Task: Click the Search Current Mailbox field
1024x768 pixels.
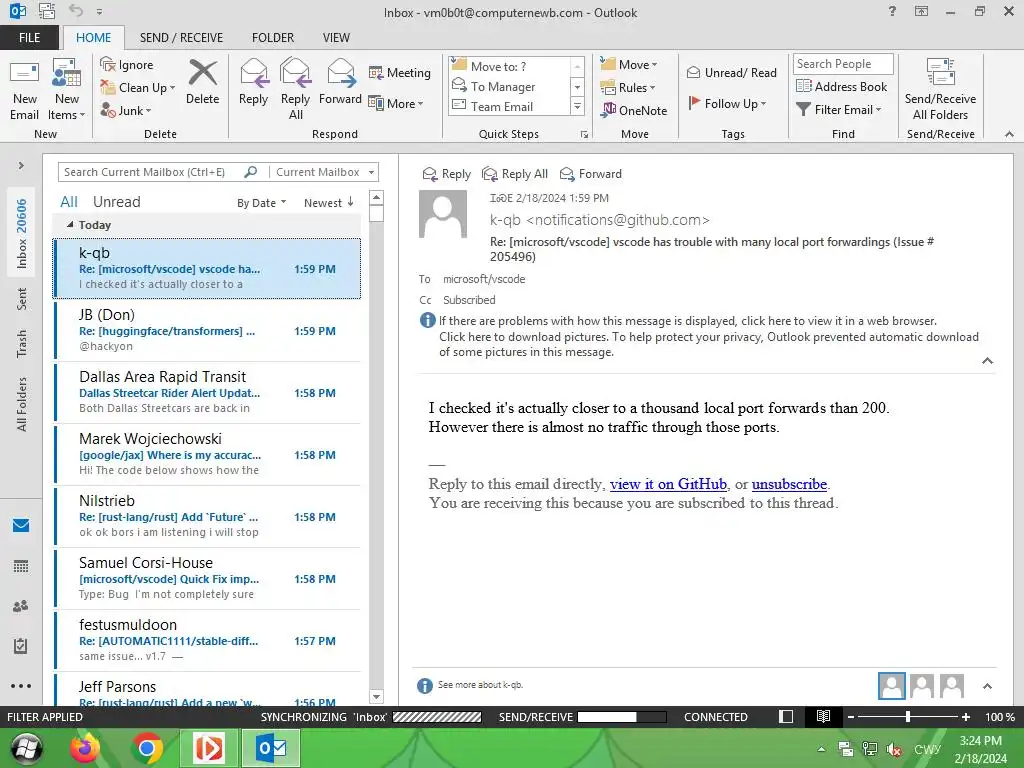Action: click(x=152, y=172)
